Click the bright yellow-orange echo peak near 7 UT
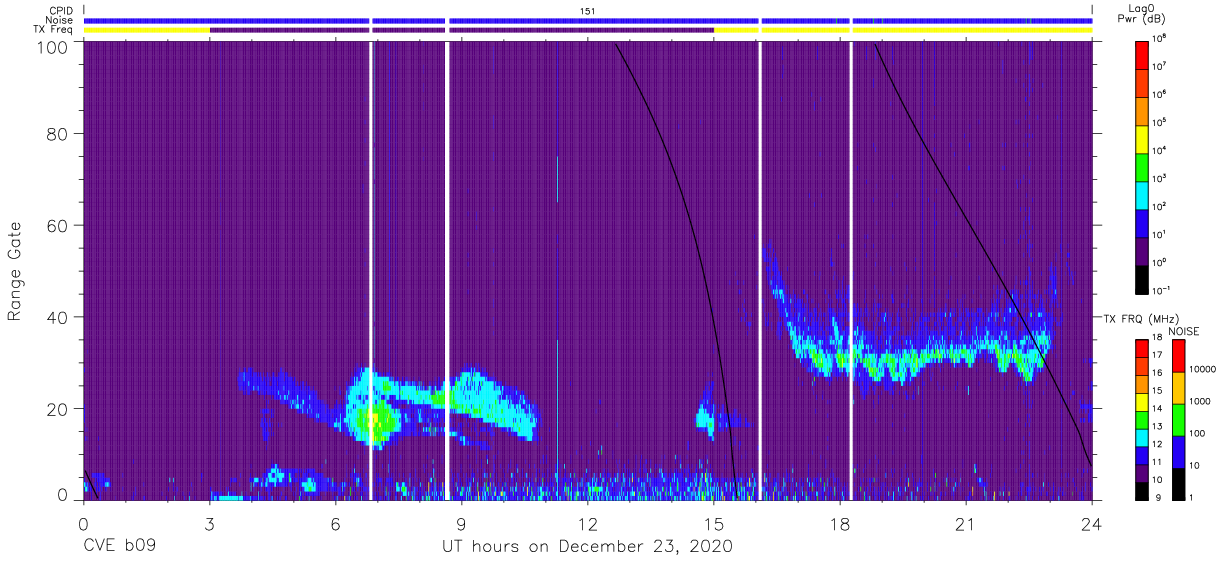The height and width of the screenshot is (567, 1228). pyautogui.click(x=376, y=421)
